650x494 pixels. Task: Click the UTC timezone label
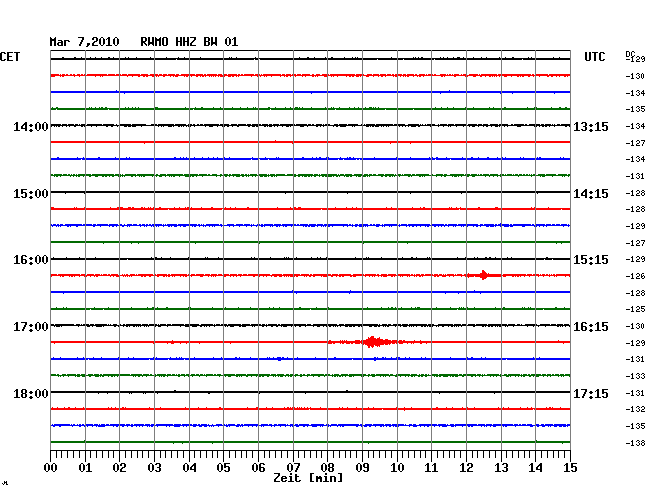(x=594, y=57)
